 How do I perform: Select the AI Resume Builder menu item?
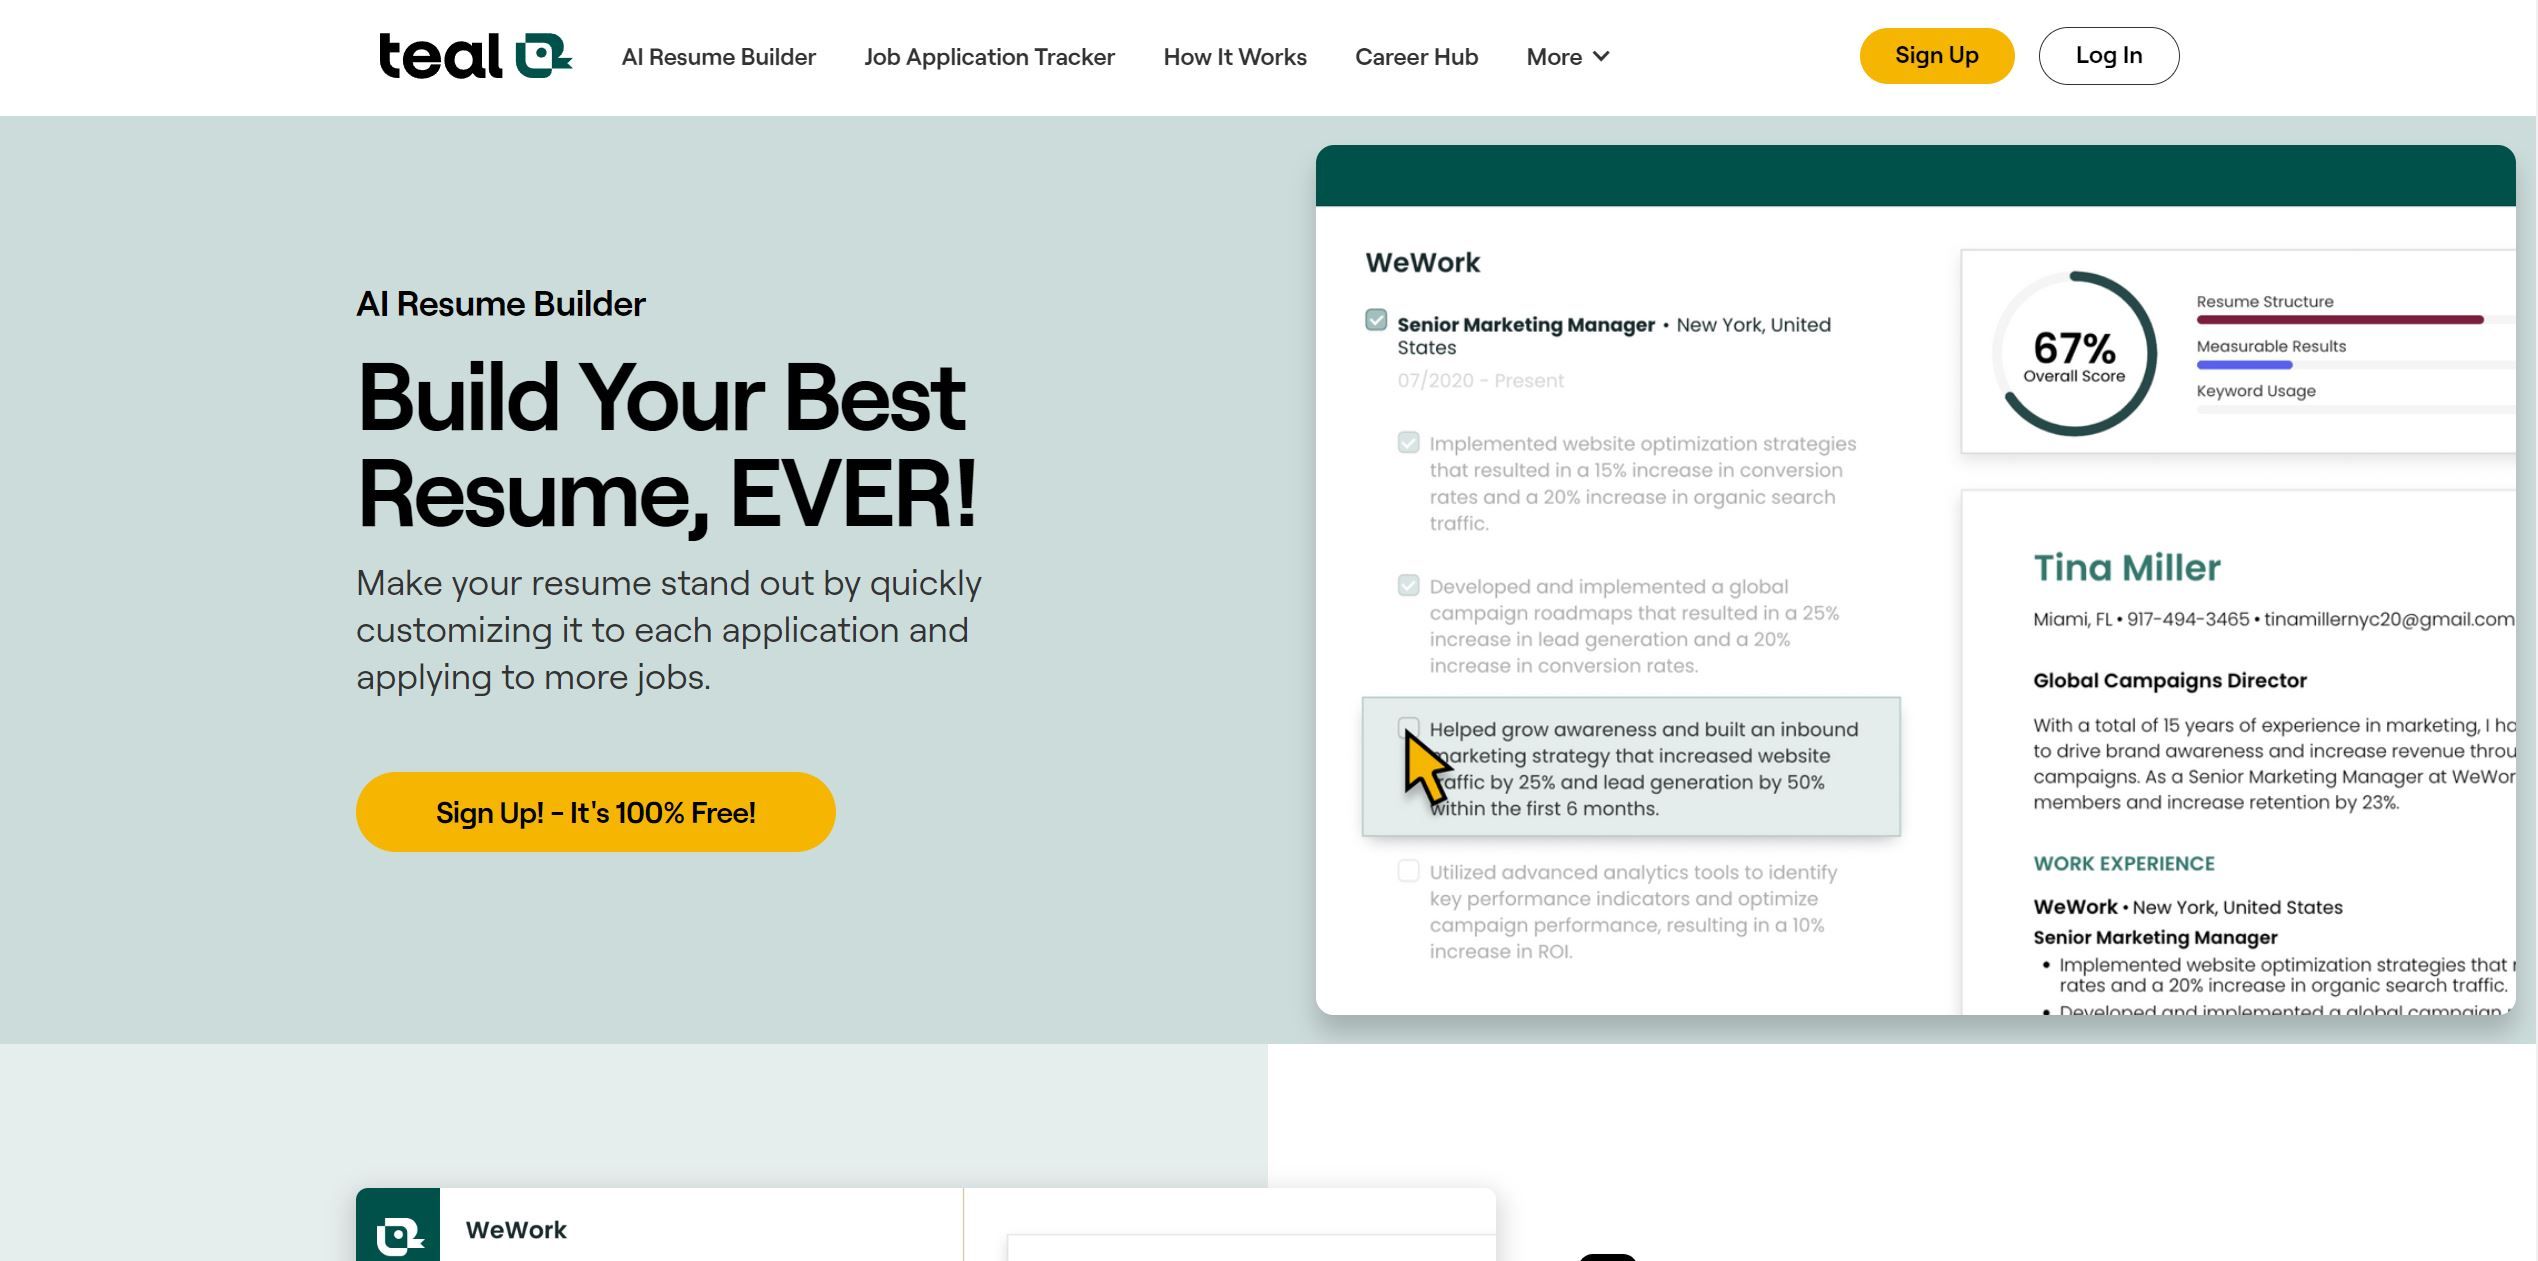(x=719, y=57)
